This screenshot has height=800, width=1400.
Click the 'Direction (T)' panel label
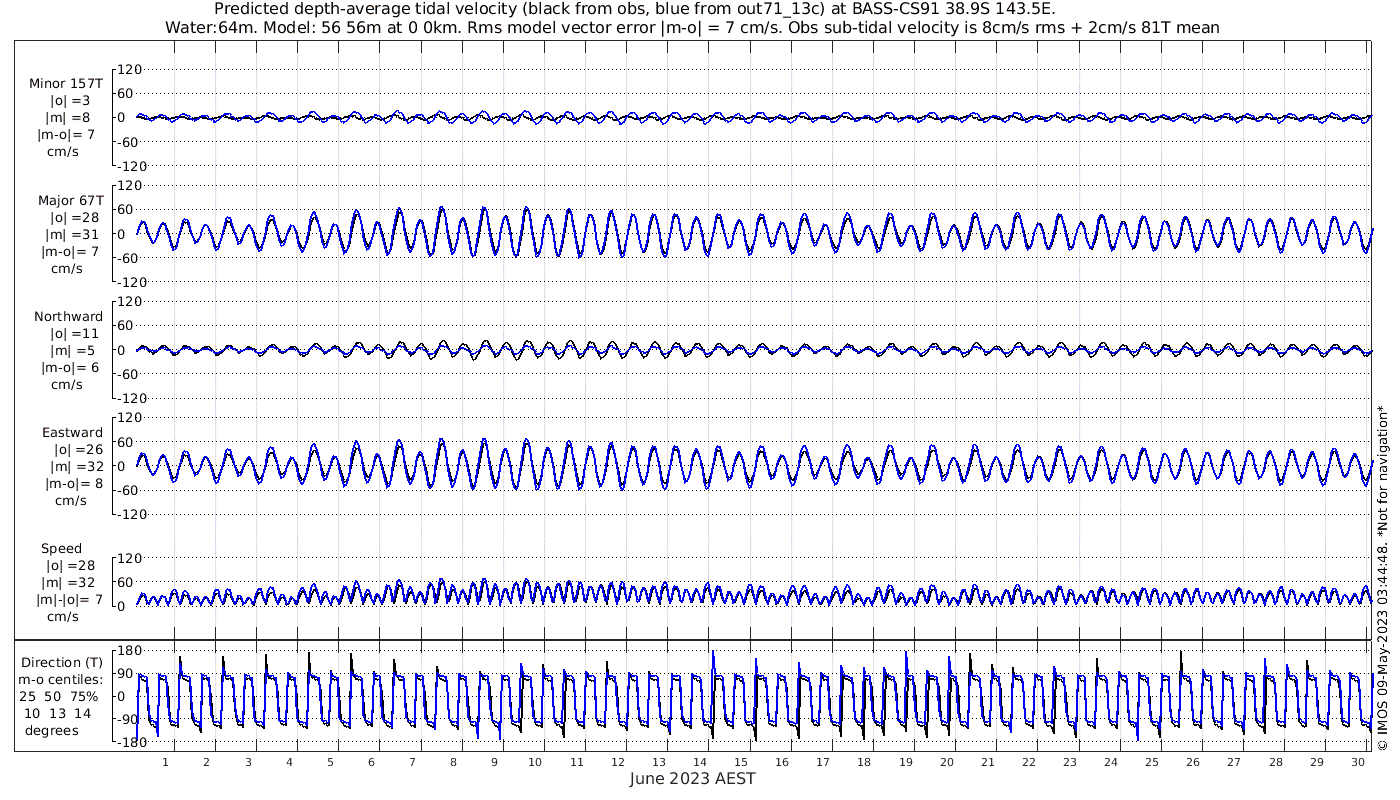tap(61, 663)
